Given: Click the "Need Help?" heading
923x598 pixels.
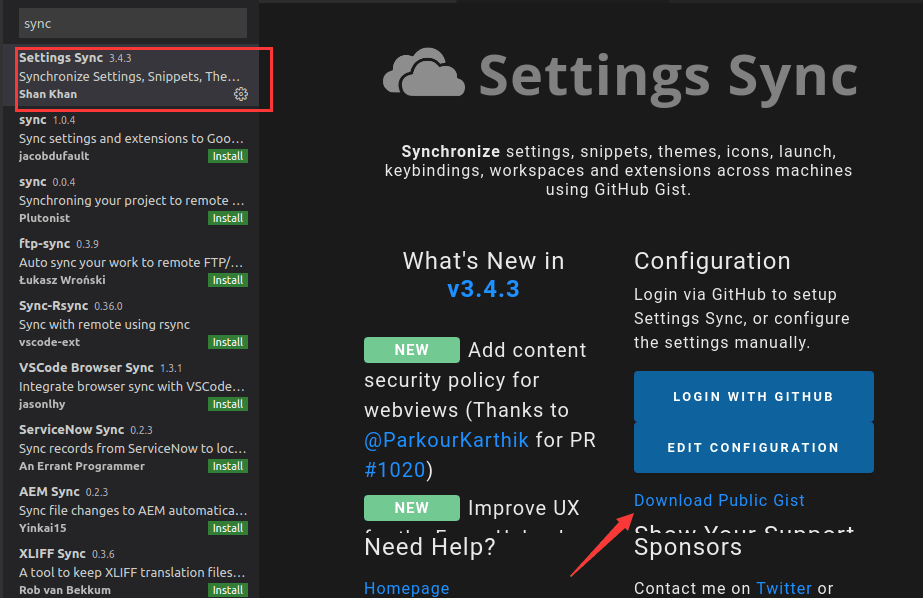Looking at the screenshot, I should [430, 547].
